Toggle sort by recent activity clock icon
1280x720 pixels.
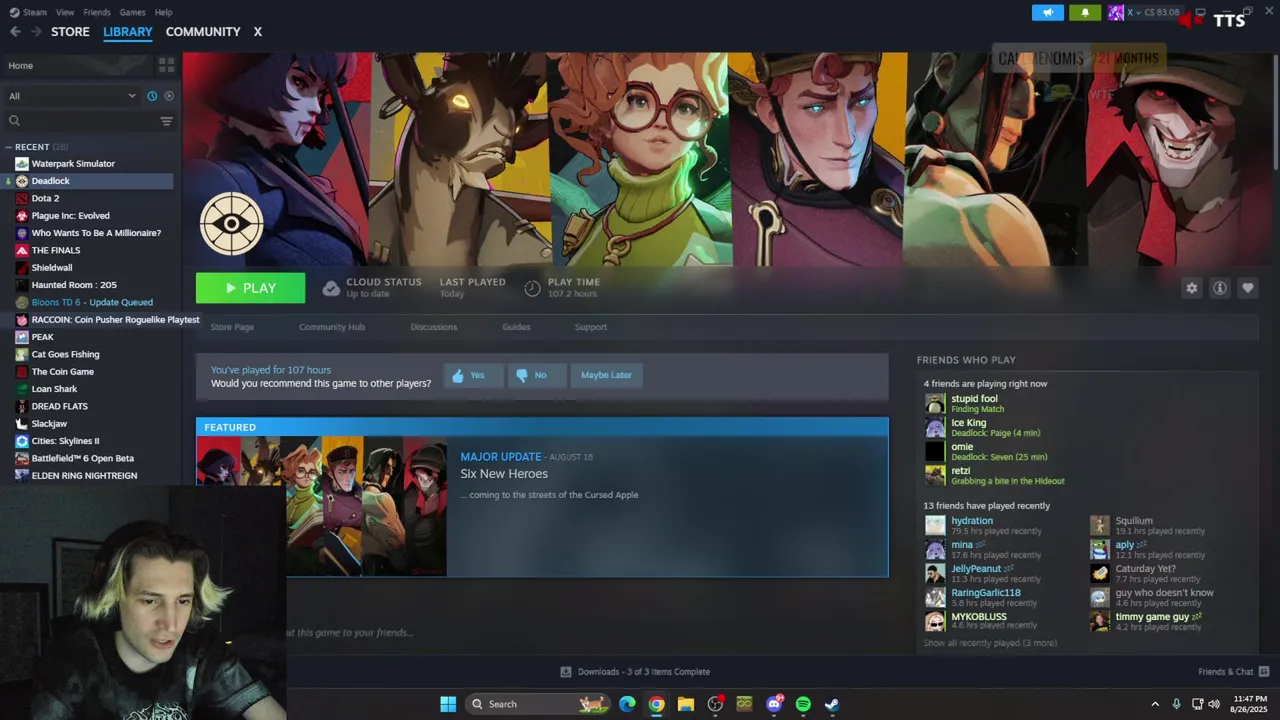[152, 96]
